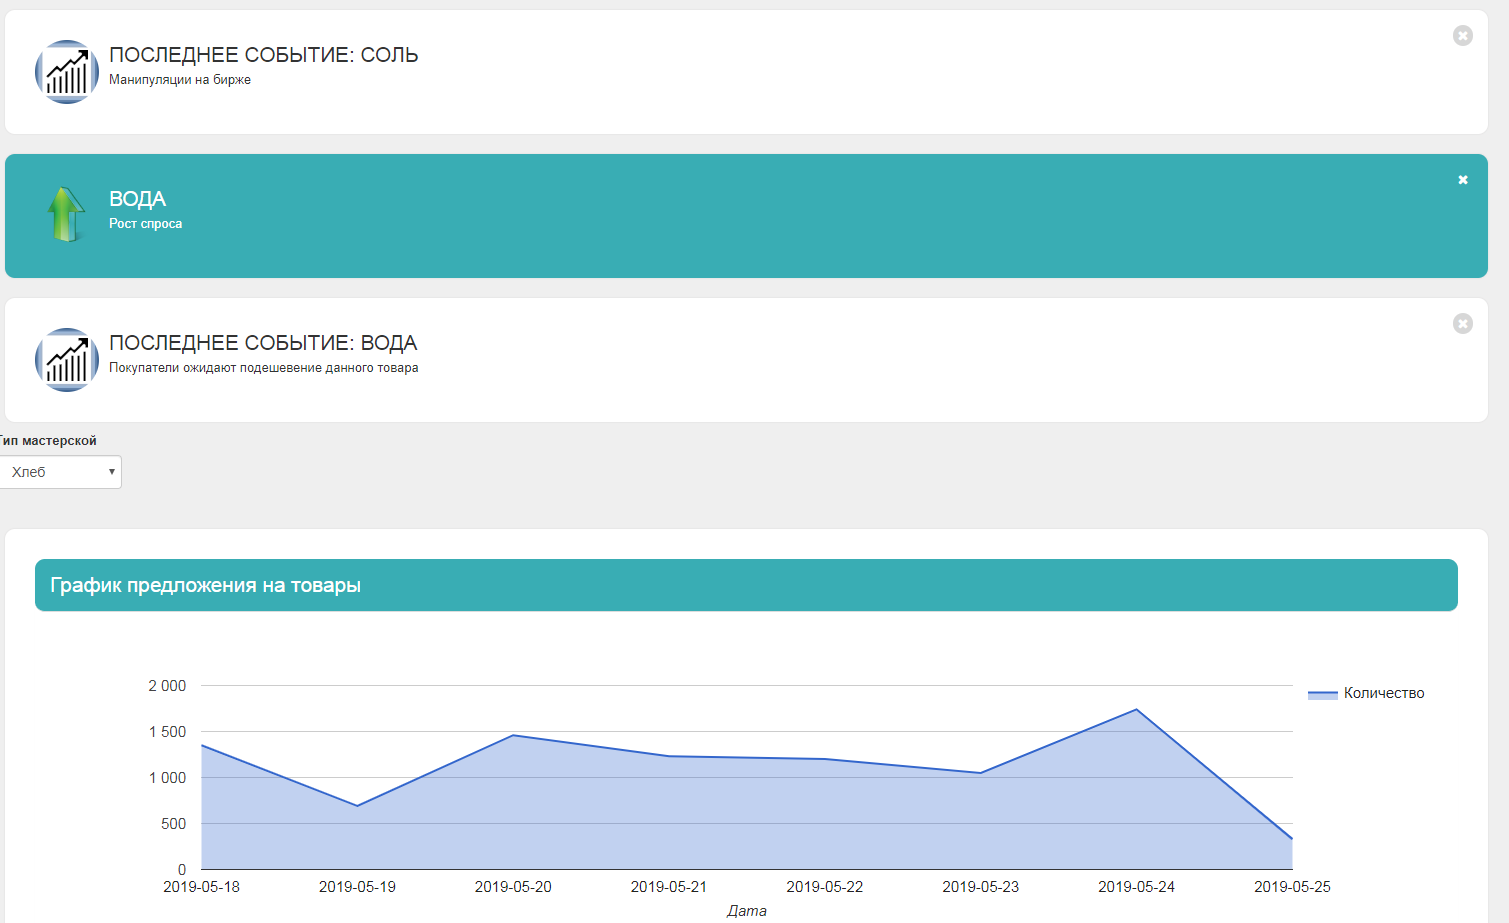Click the Манипуляции на бирже text
This screenshot has width=1509, height=923.
(x=180, y=80)
